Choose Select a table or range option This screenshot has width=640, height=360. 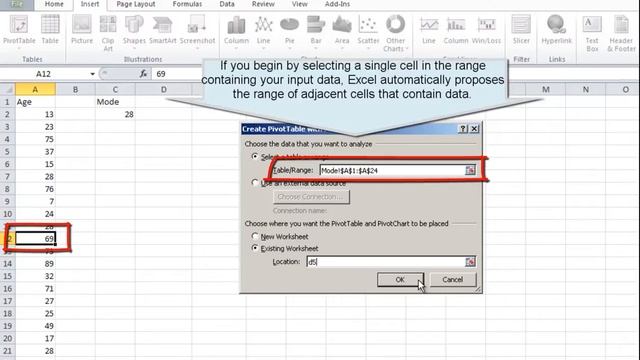(x=255, y=156)
